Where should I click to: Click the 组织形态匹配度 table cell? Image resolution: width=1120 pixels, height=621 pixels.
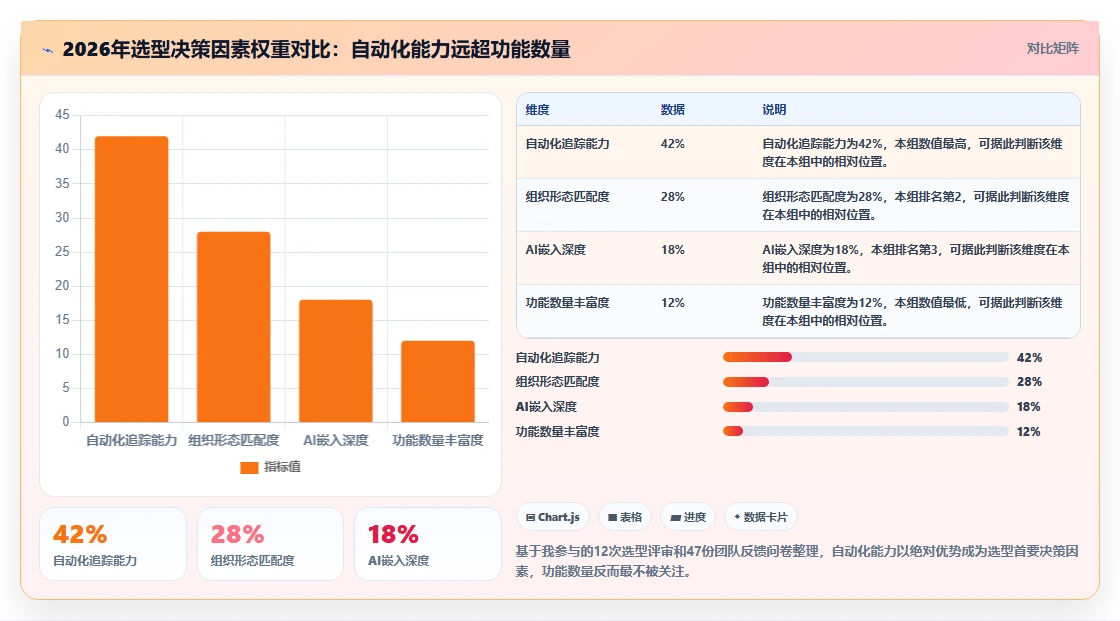point(567,197)
